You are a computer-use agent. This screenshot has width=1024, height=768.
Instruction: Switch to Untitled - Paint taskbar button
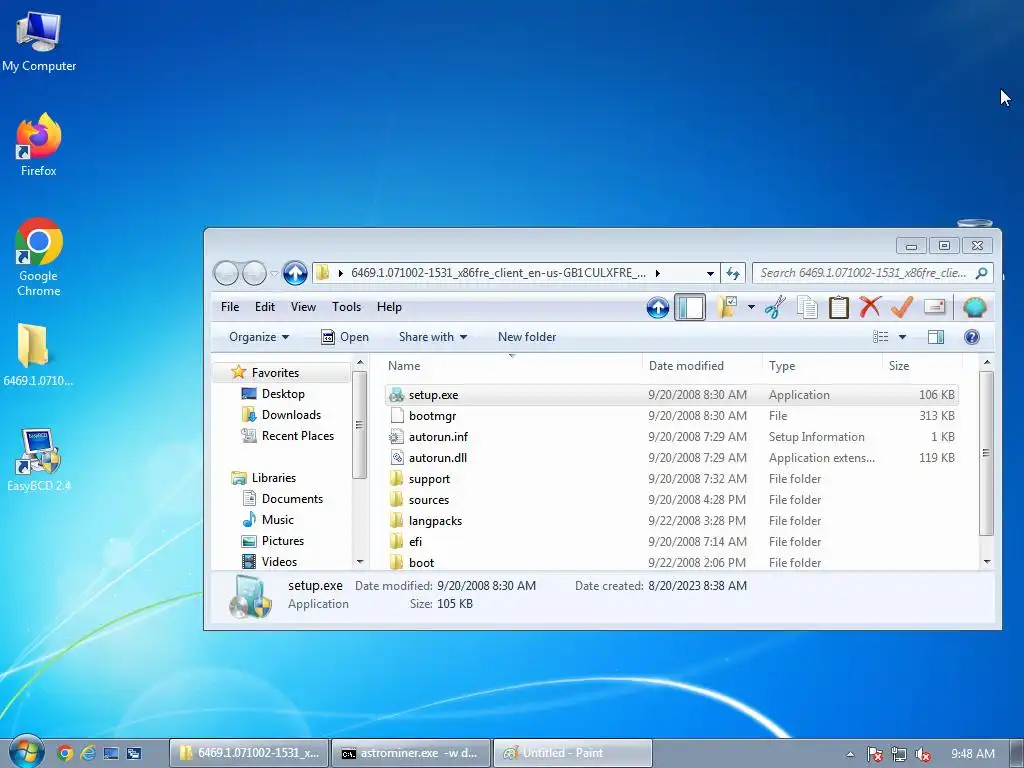[572, 753]
